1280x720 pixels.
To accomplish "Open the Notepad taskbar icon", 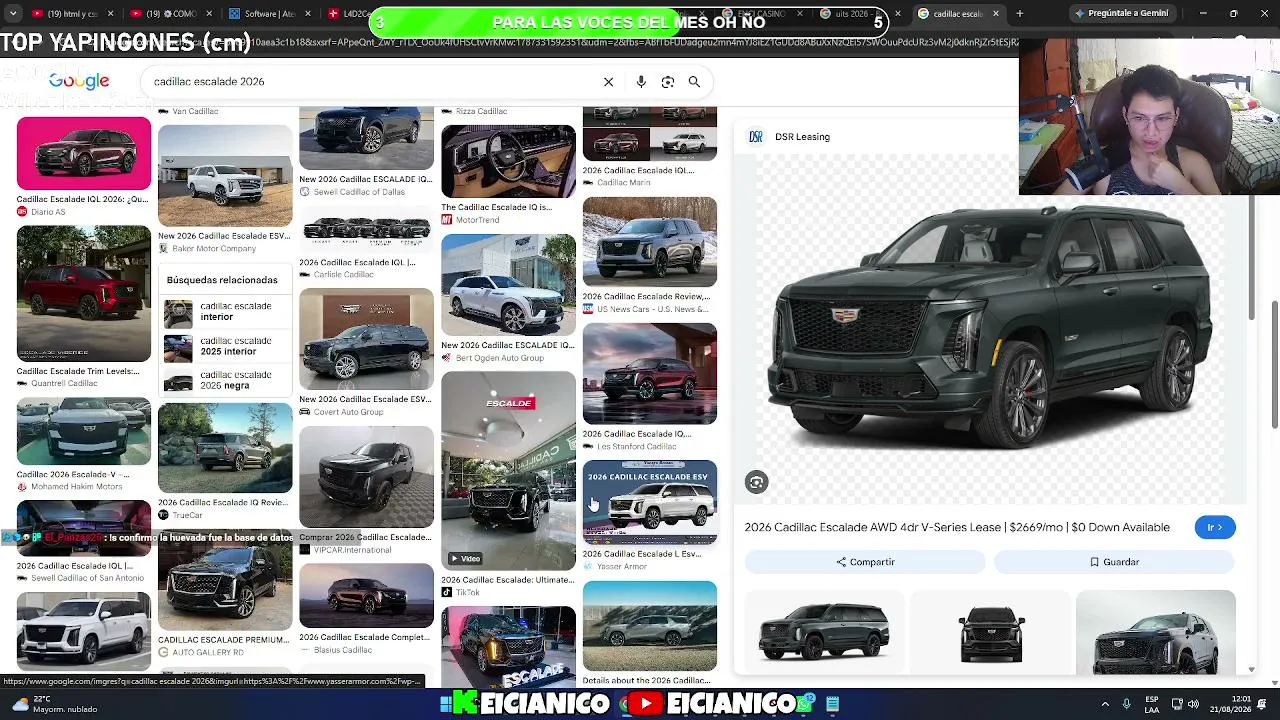I will click(x=832, y=704).
